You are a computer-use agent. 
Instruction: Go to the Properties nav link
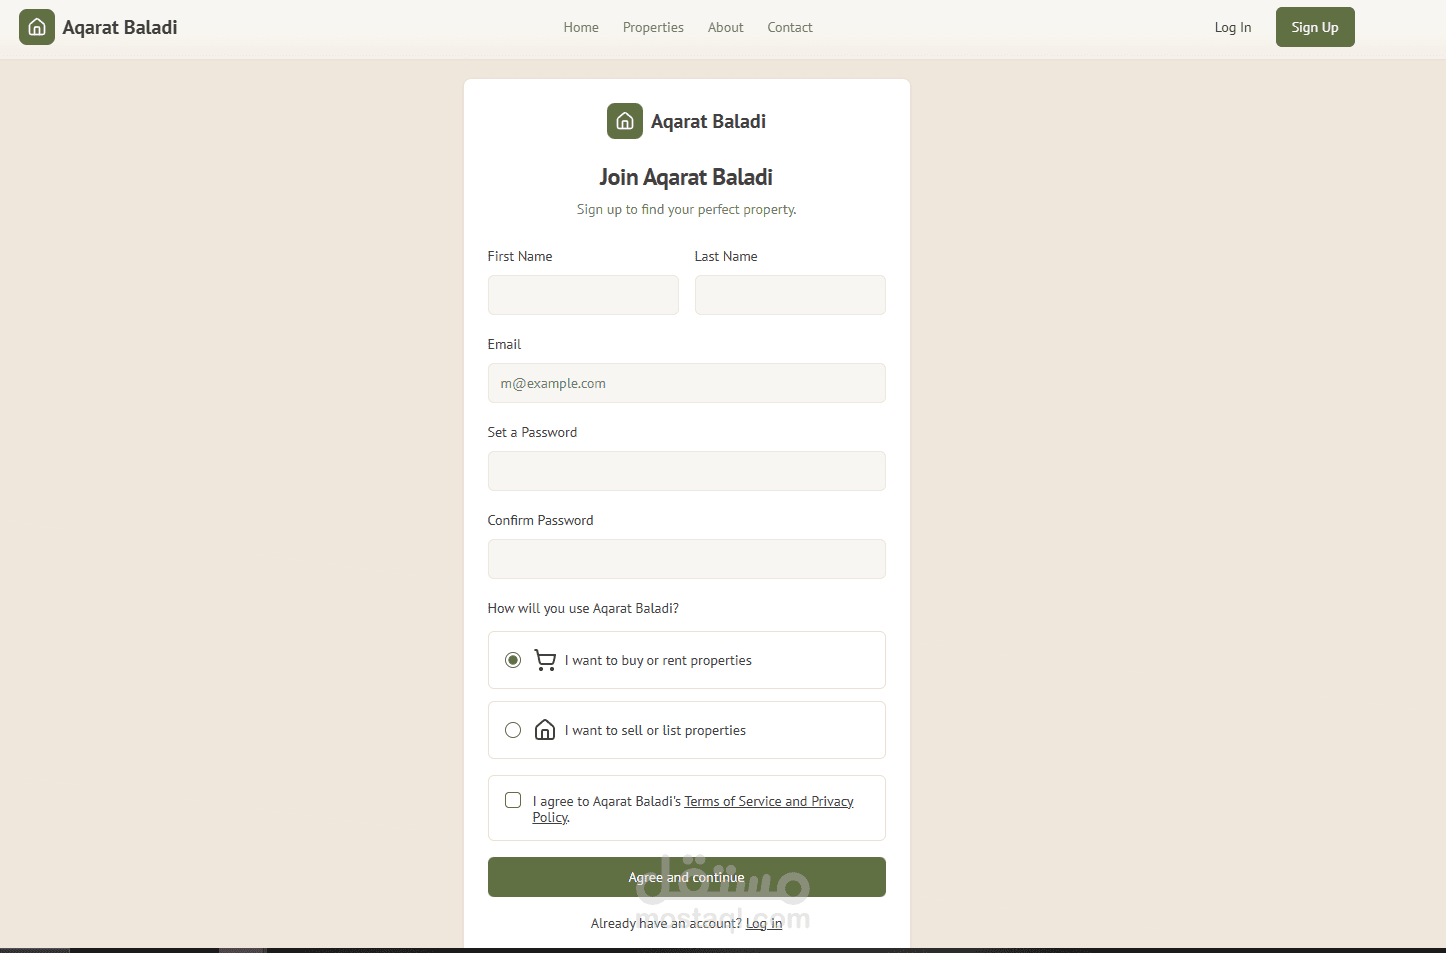(653, 27)
